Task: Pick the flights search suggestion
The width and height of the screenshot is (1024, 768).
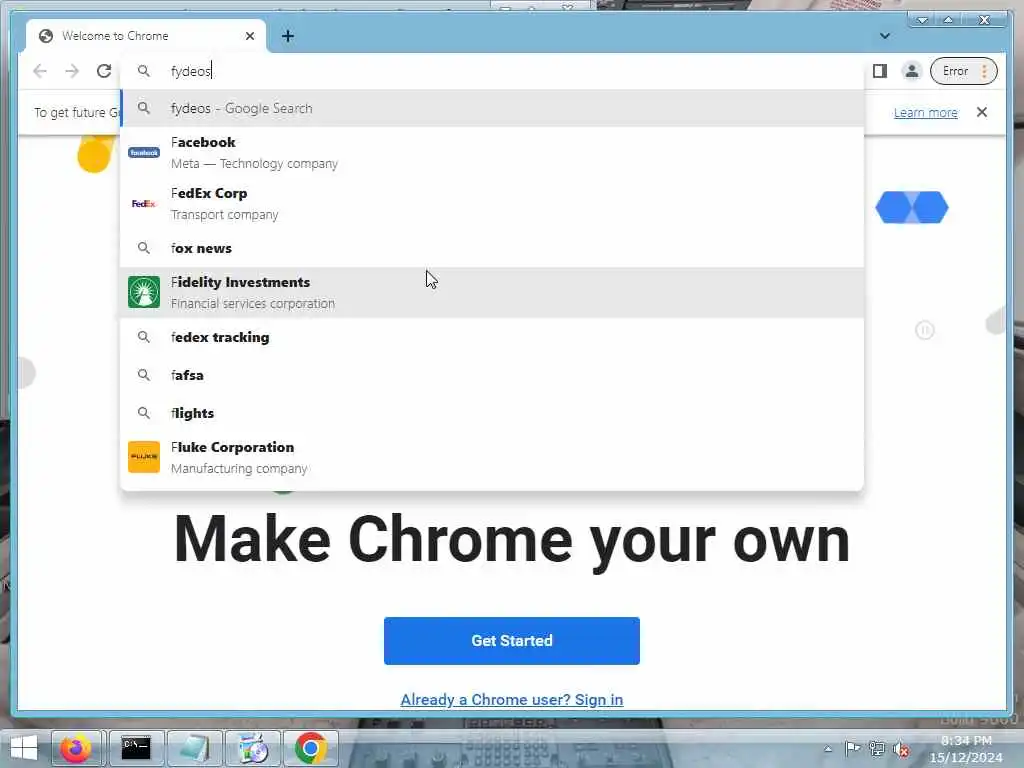Action: coord(492,413)
